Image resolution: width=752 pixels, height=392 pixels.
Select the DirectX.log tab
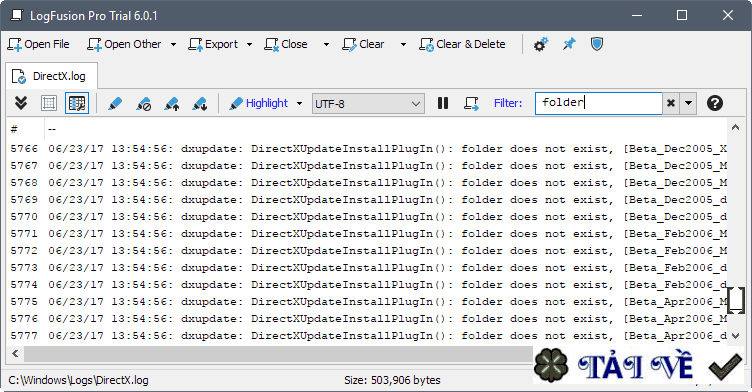[x=51, y=76]
